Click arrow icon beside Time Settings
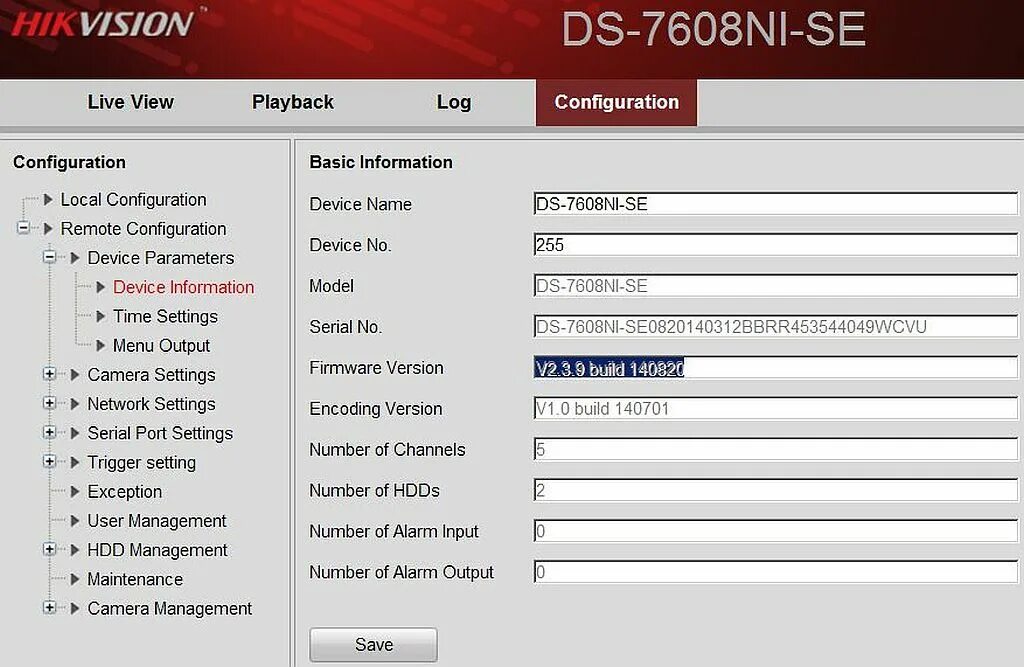1024x667 pixels. pyautogui.click(x=101, y=316)
